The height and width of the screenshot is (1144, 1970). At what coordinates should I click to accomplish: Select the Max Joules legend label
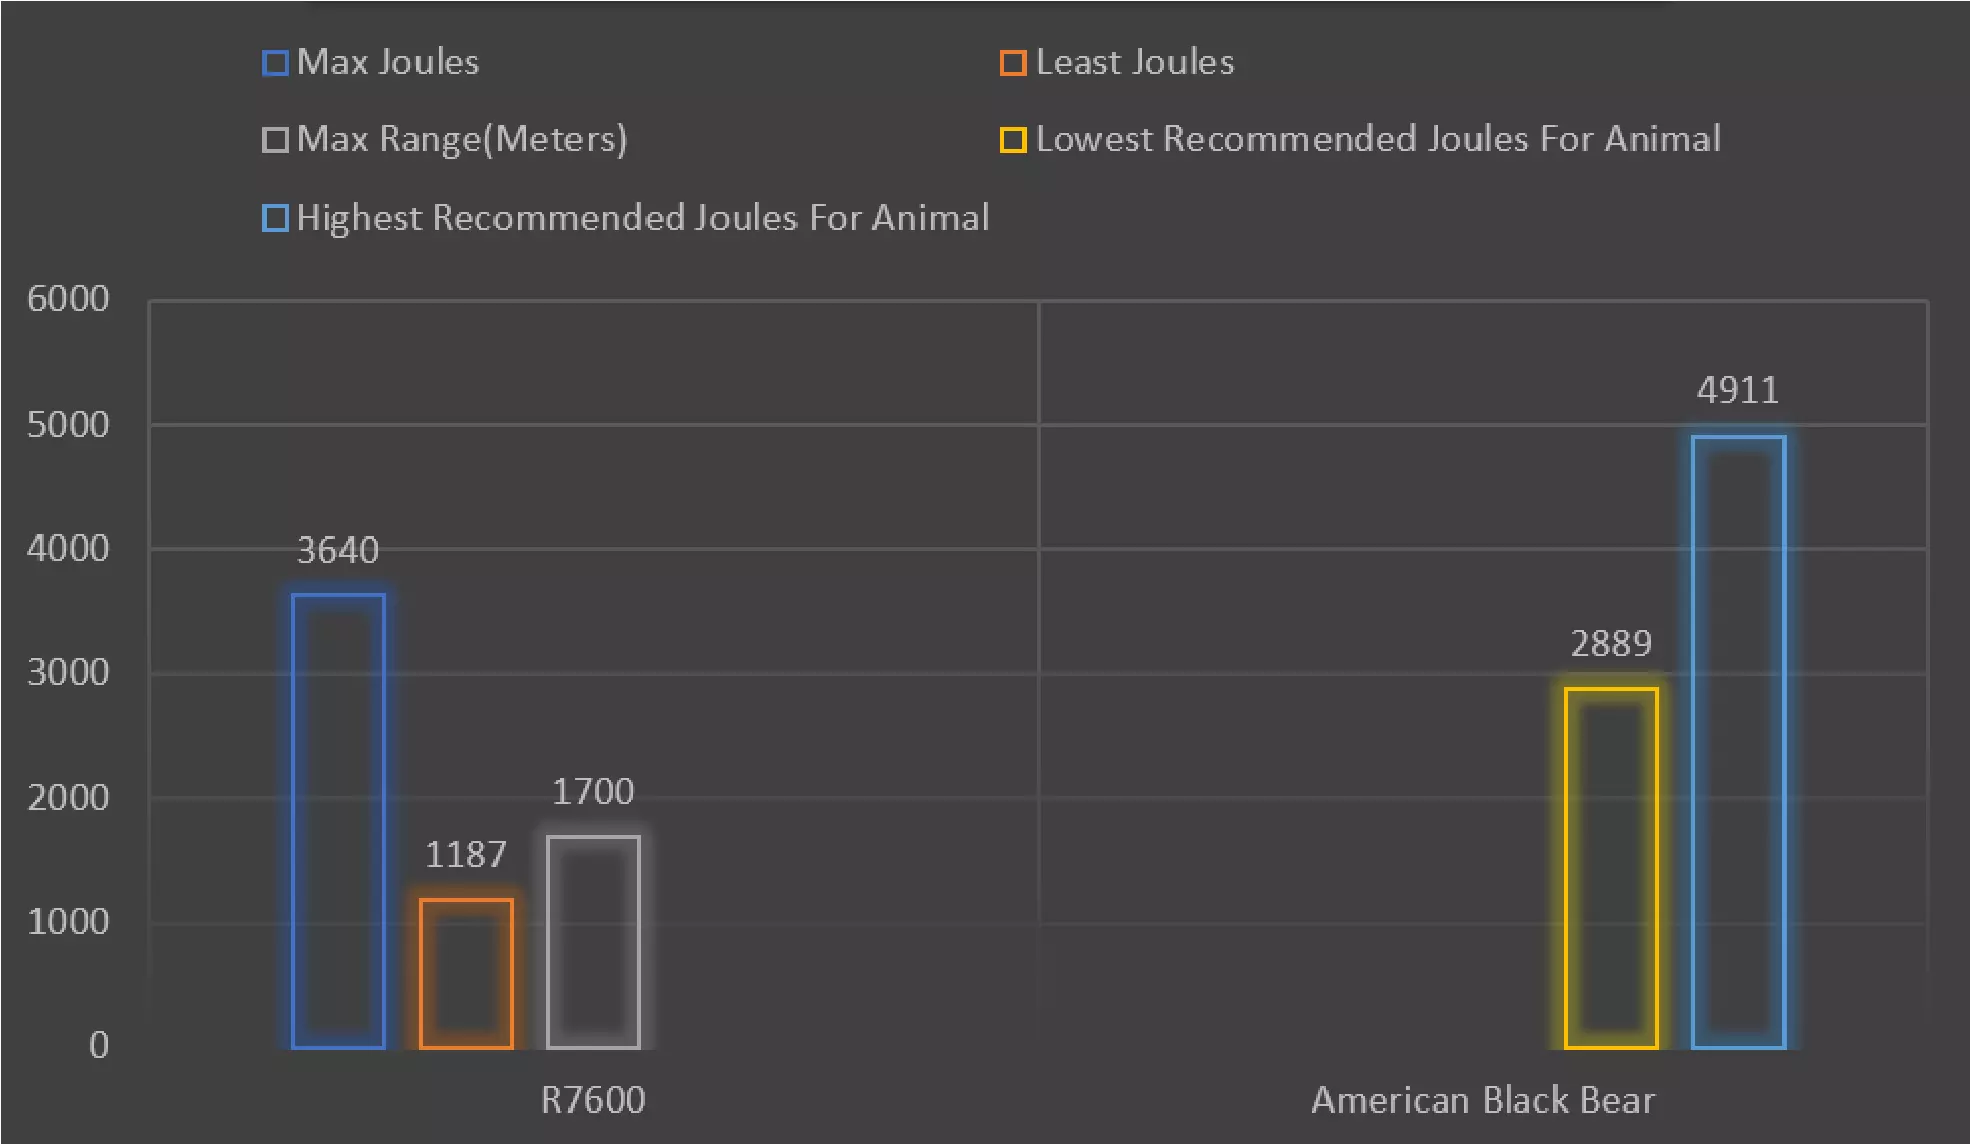[x=388, y=63]
